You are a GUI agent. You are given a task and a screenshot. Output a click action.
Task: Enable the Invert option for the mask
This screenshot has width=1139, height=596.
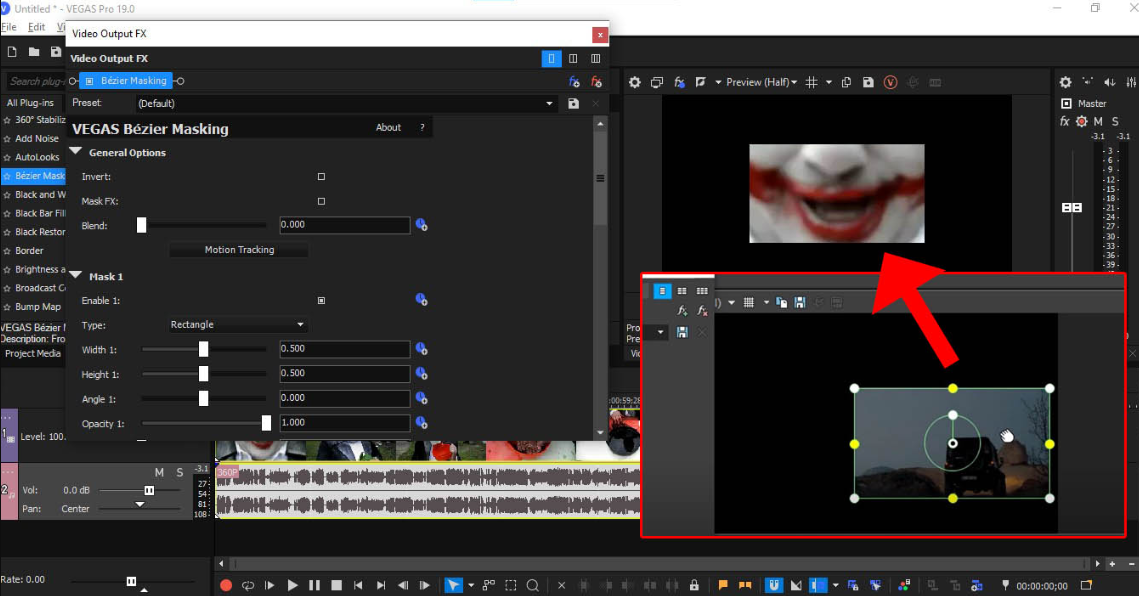[320, 176]
